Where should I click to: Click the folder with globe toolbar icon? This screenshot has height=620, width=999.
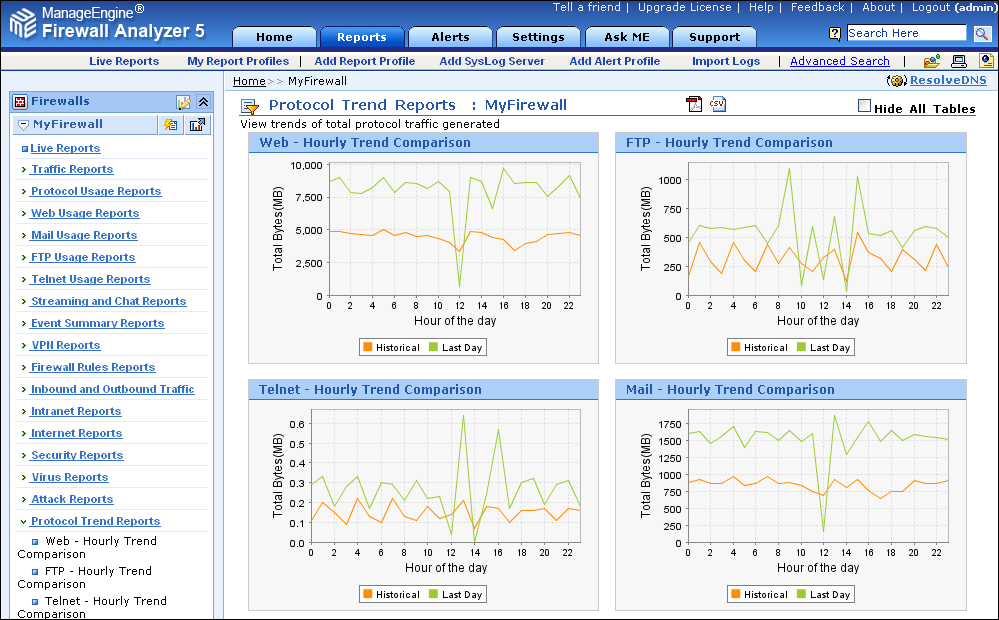tap(931, 61)
